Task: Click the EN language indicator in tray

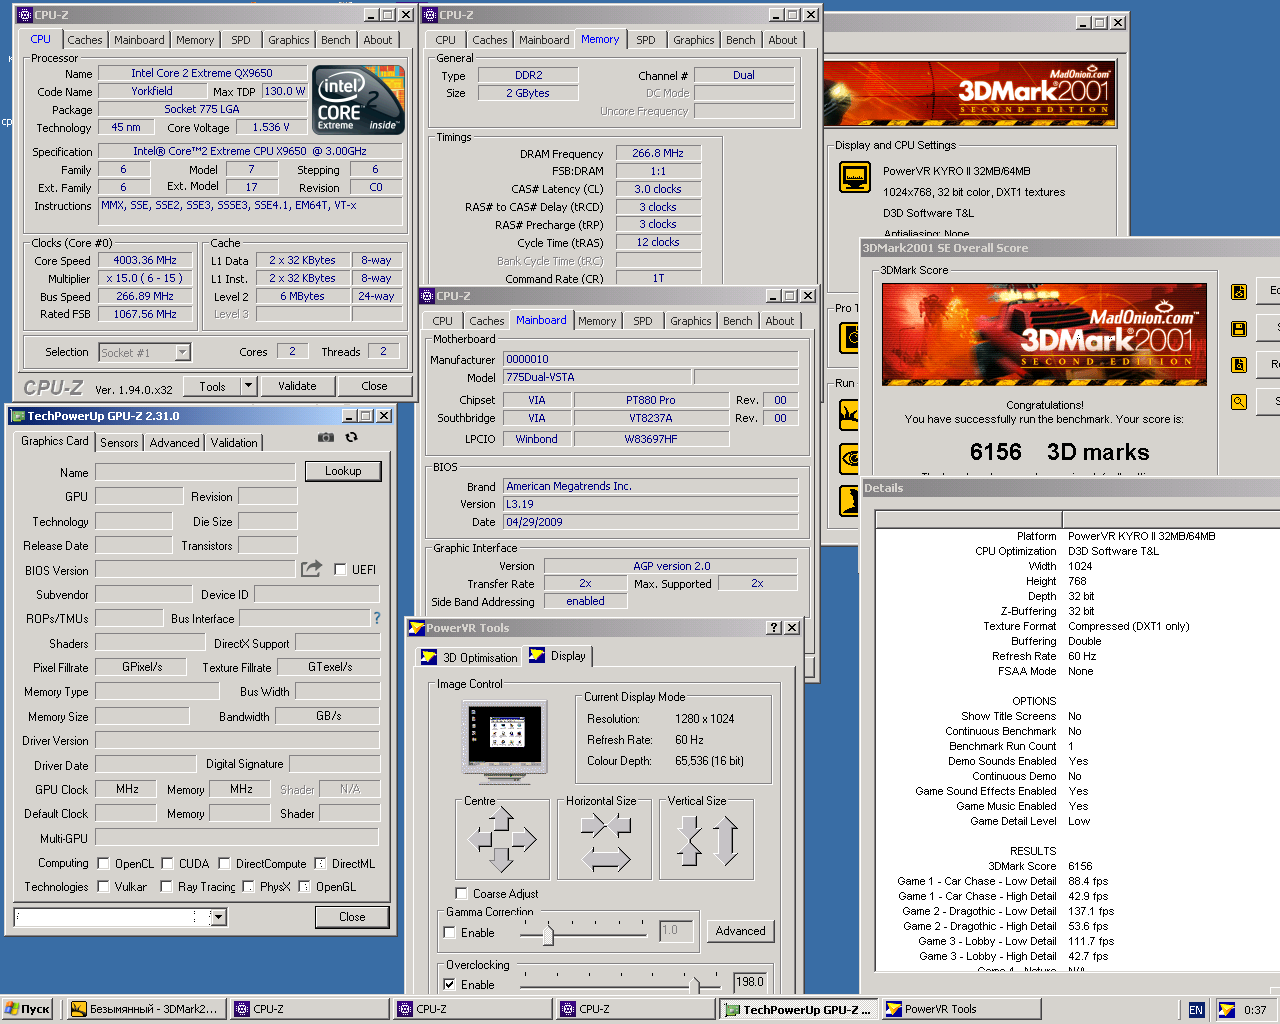Action: pos(1196,1010)
